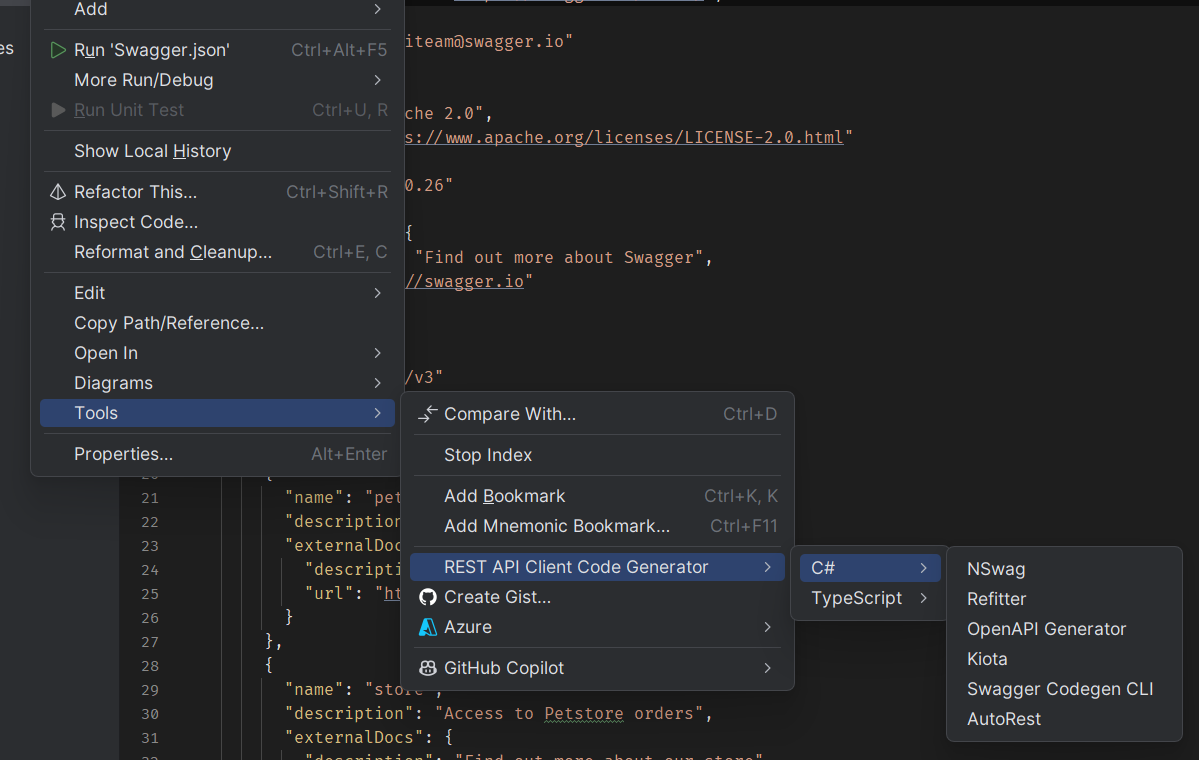Click the highlighted Tools menu entry

coord(218,413)
